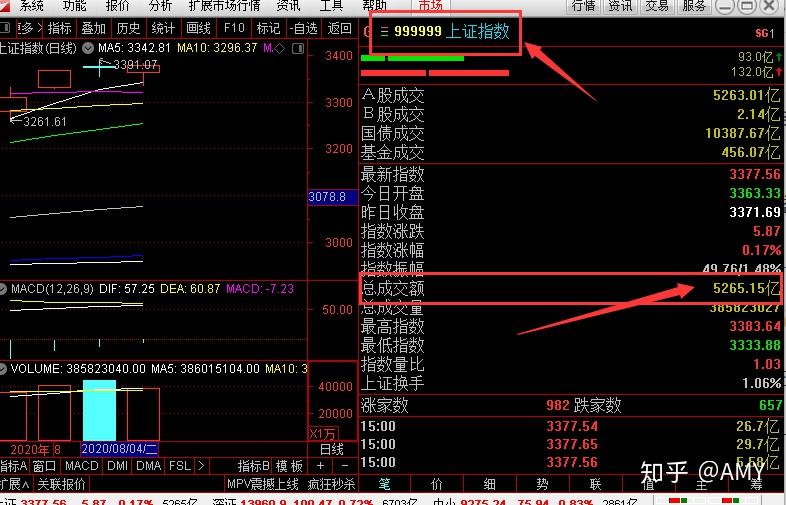Screen dimensions: 786x505
Task: Open the 模板 template button
Action: tap(289, 466)
